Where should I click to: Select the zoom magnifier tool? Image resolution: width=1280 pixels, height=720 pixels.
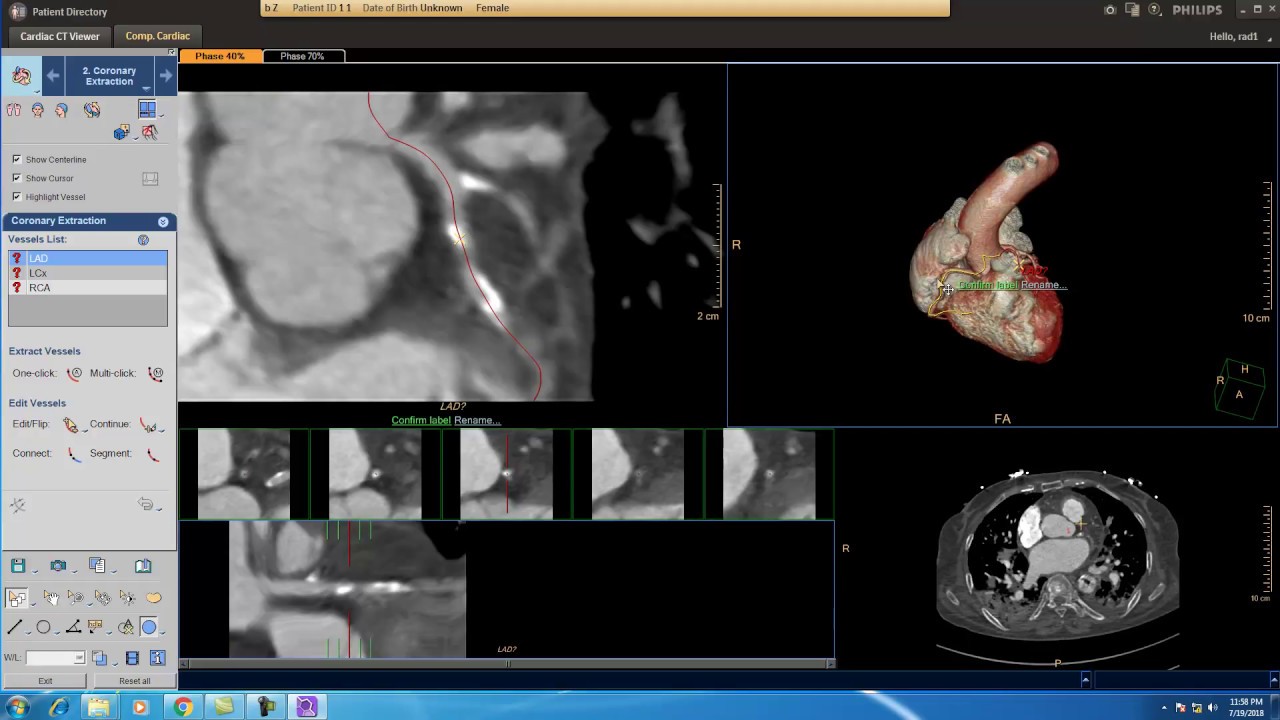[76, 598]
